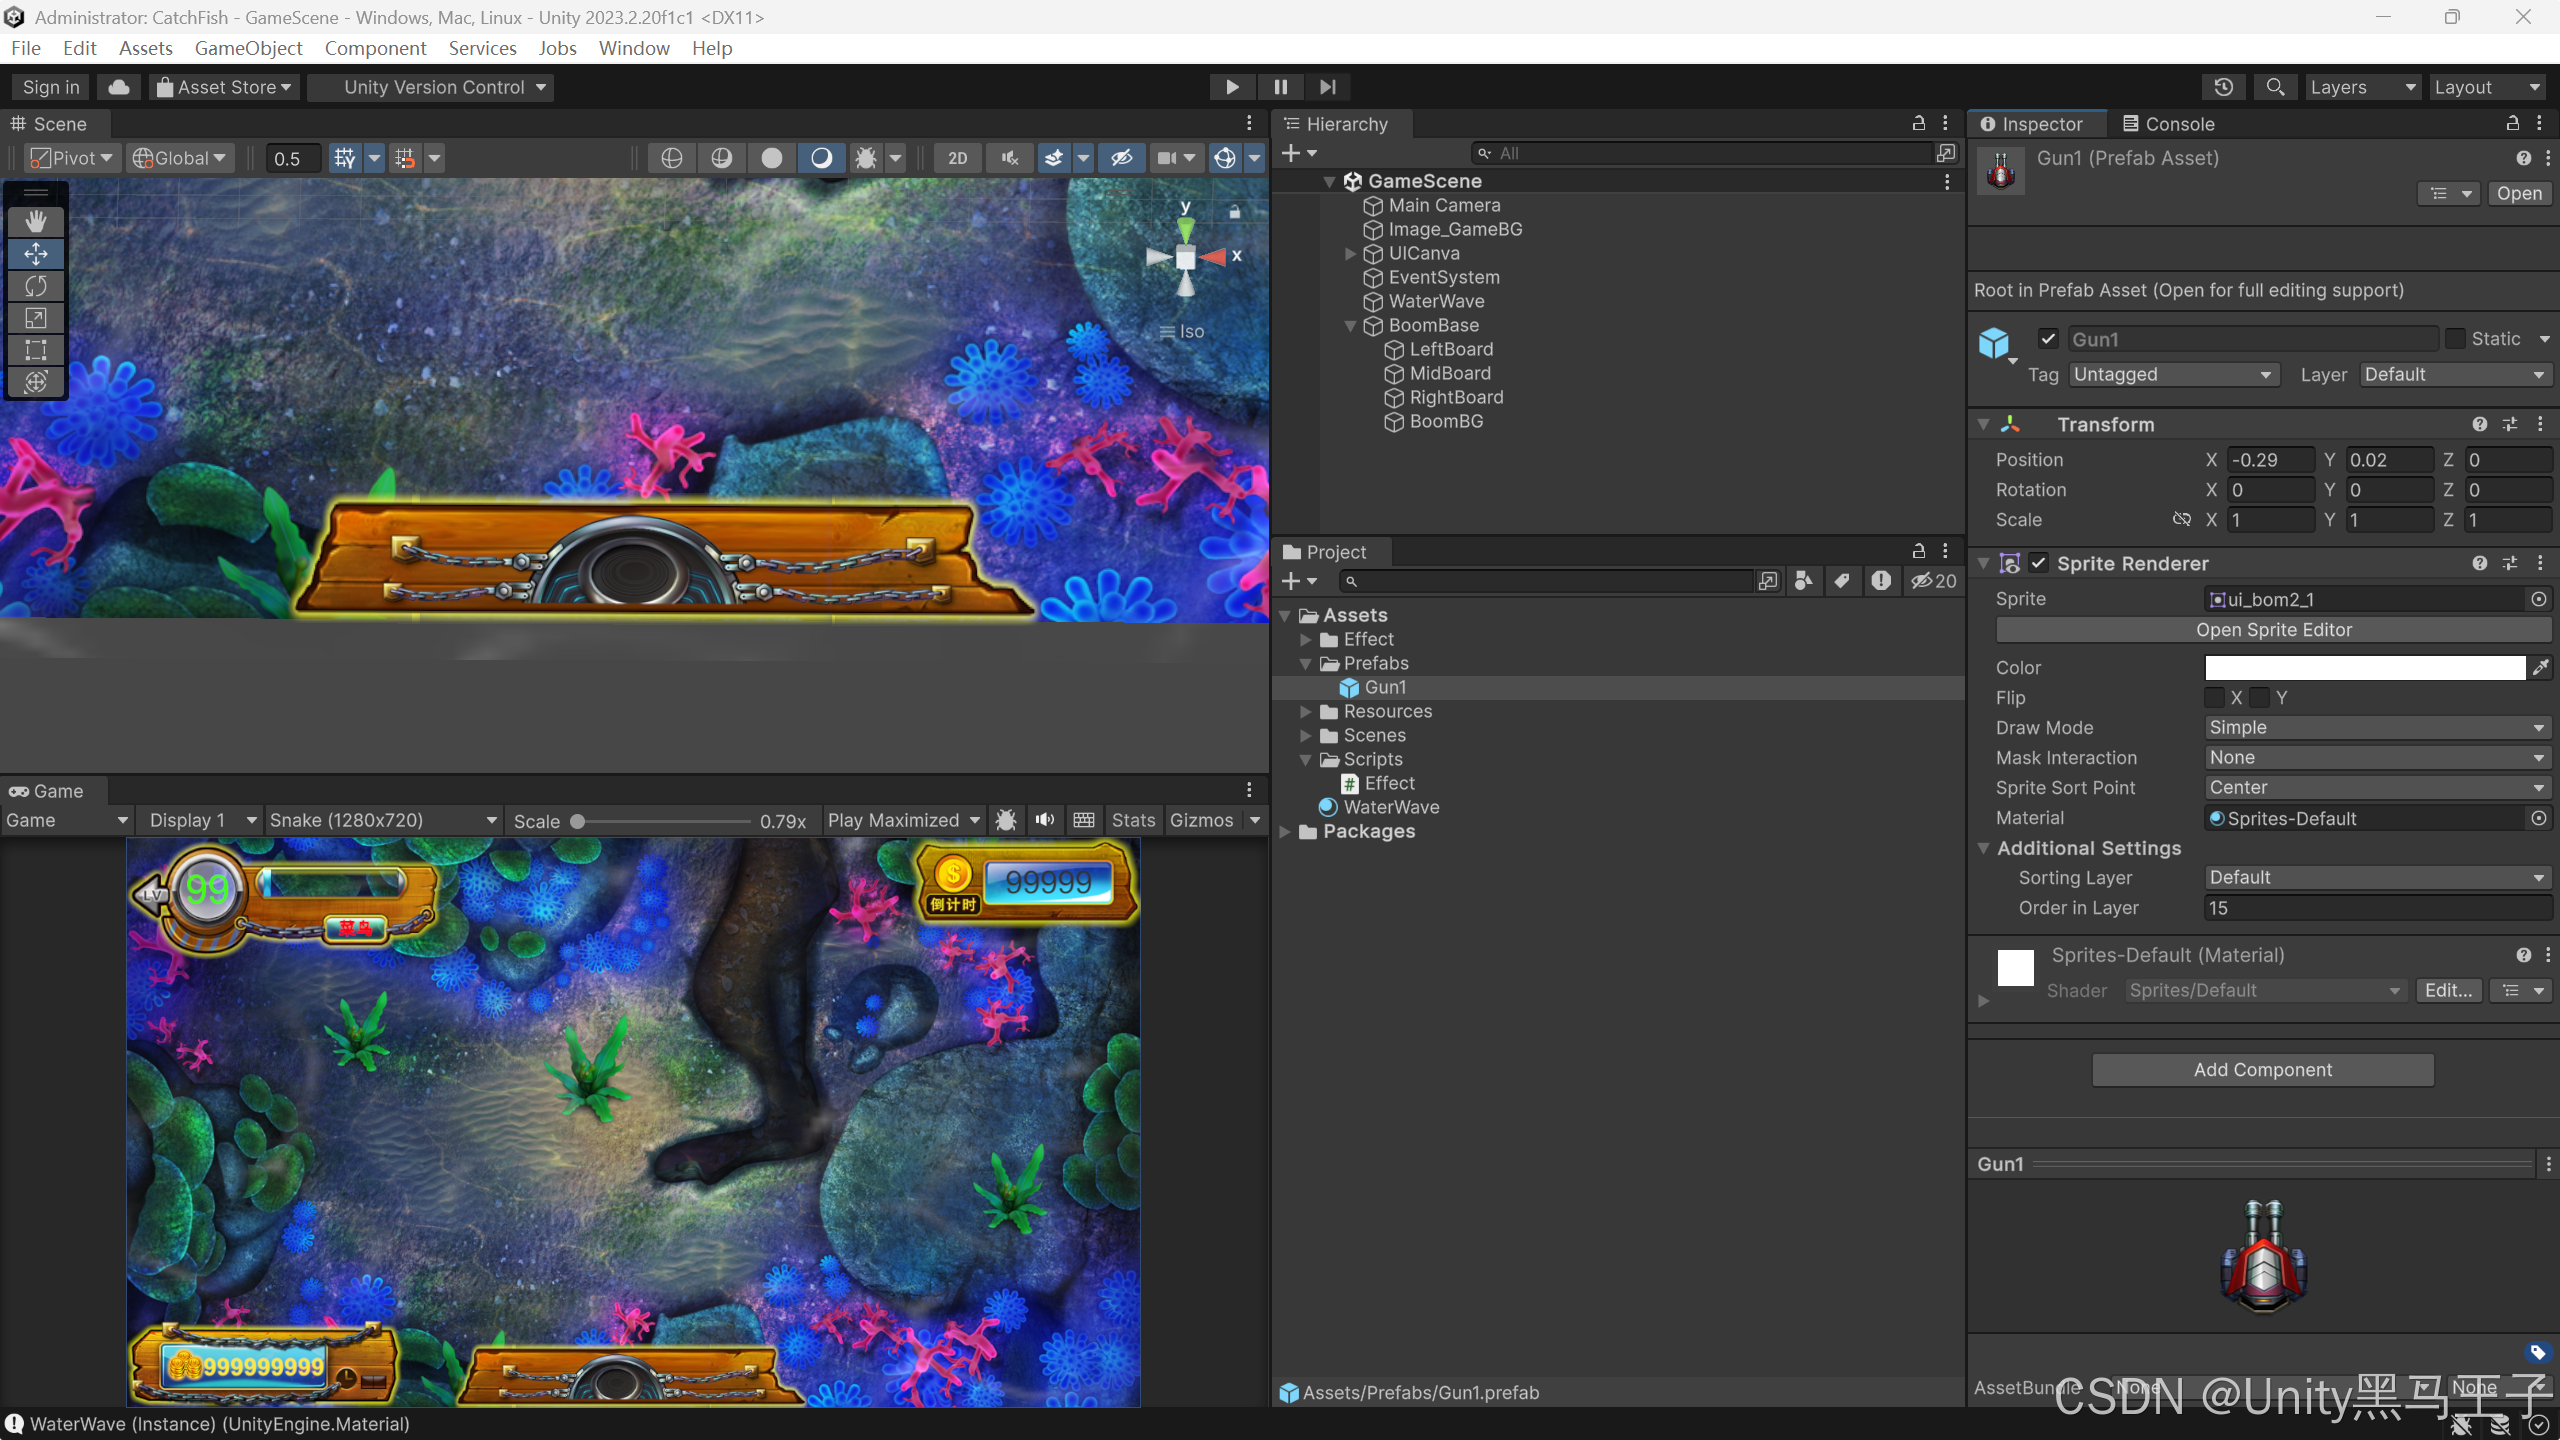Click the Step frame button

click(1328, 87)
